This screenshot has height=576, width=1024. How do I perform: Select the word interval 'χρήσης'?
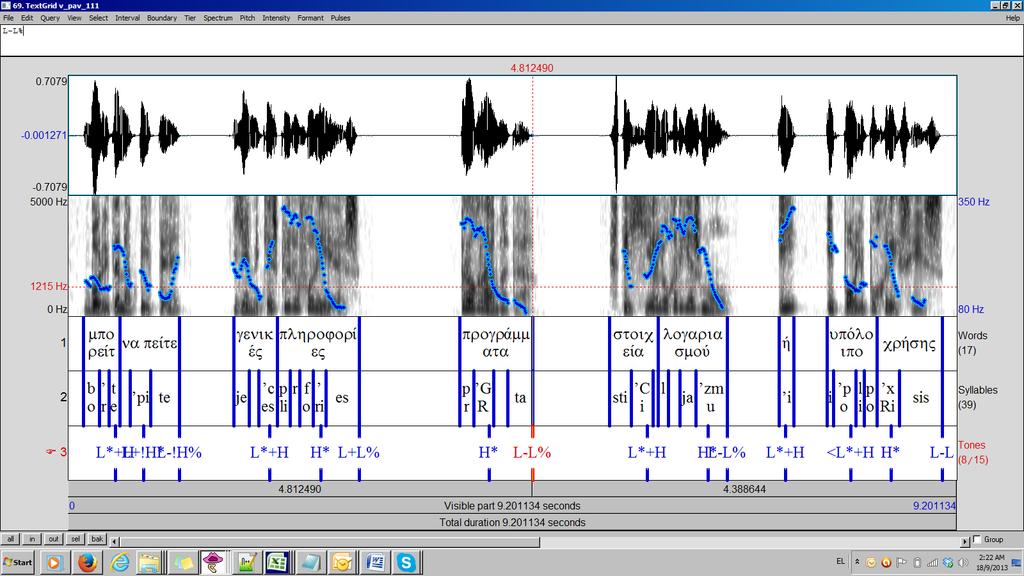(909, 343)
